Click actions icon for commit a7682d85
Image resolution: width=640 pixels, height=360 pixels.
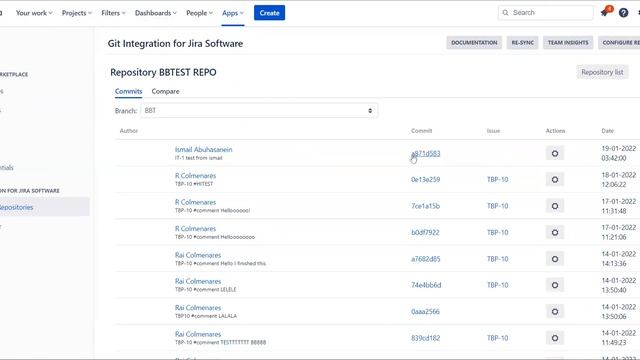point(555,259)
